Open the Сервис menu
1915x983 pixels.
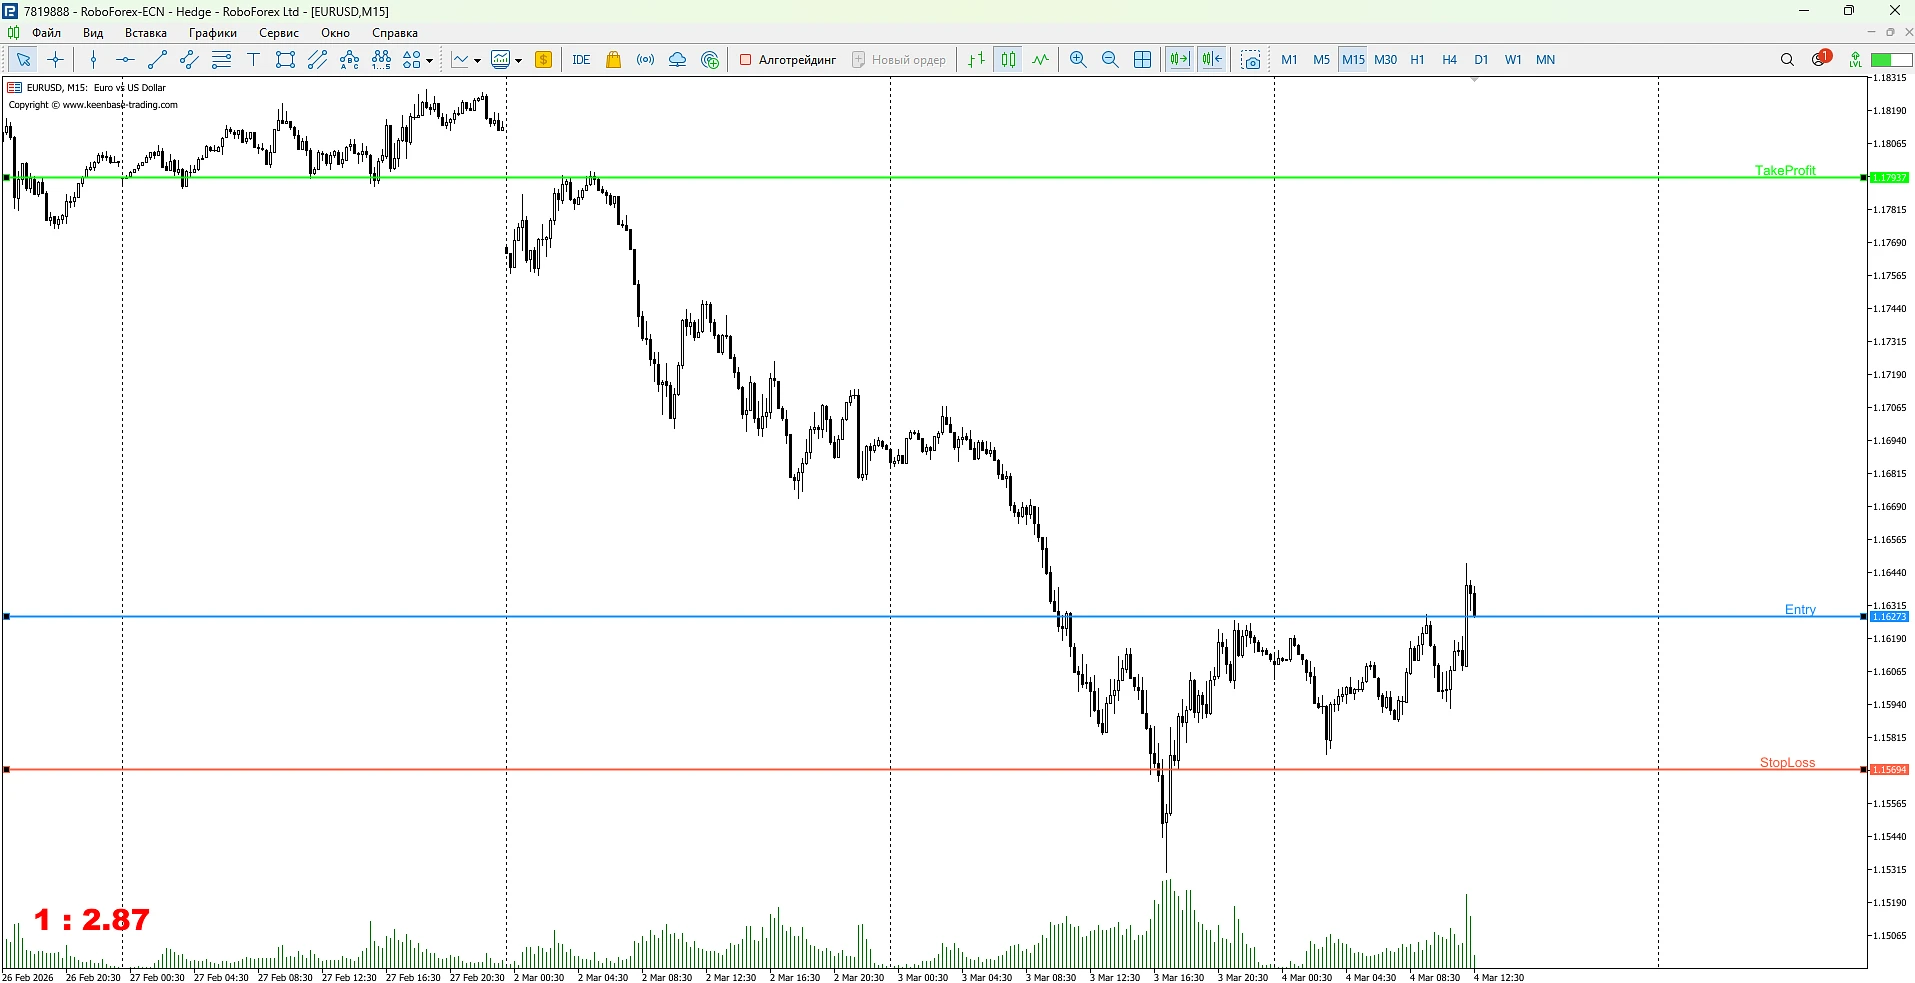coord(278,33)
